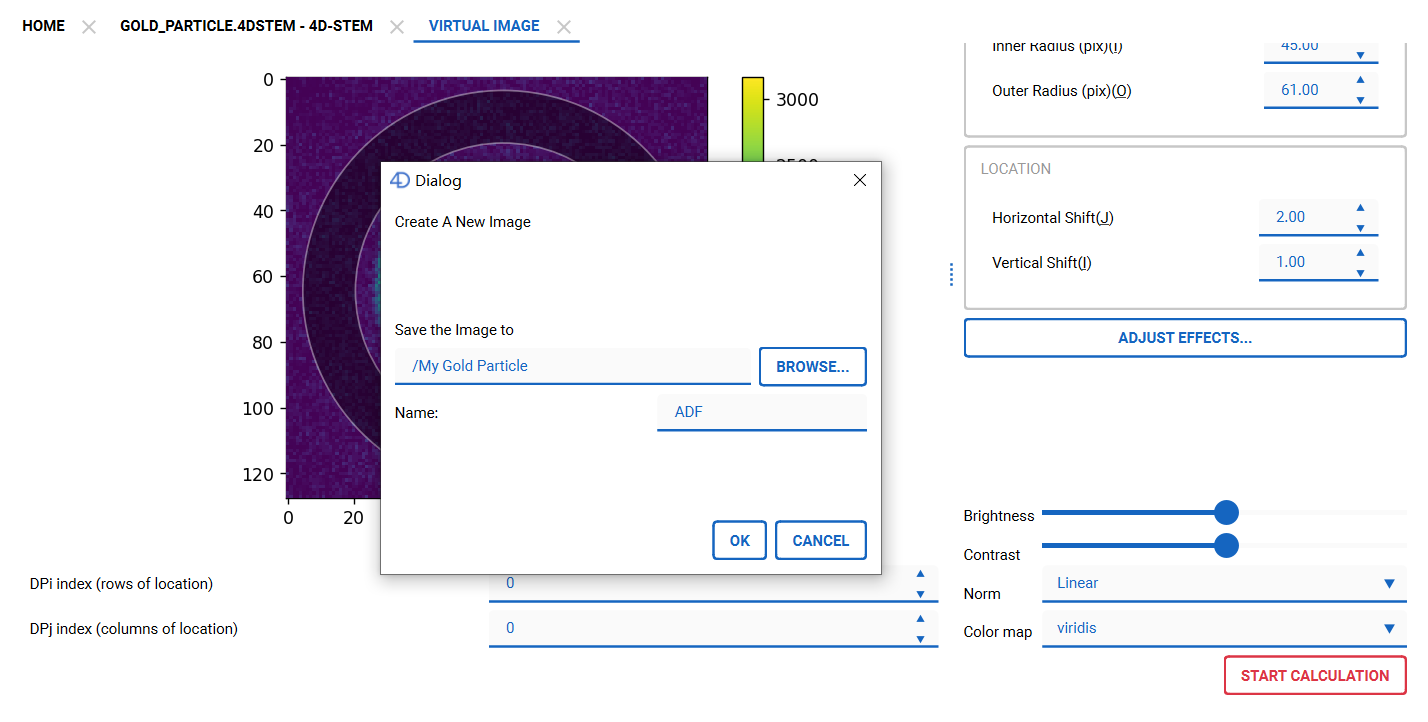Click the vertical dotted panel splitter handle
The width and height of the screenshot is (1428, 722).
951,274
